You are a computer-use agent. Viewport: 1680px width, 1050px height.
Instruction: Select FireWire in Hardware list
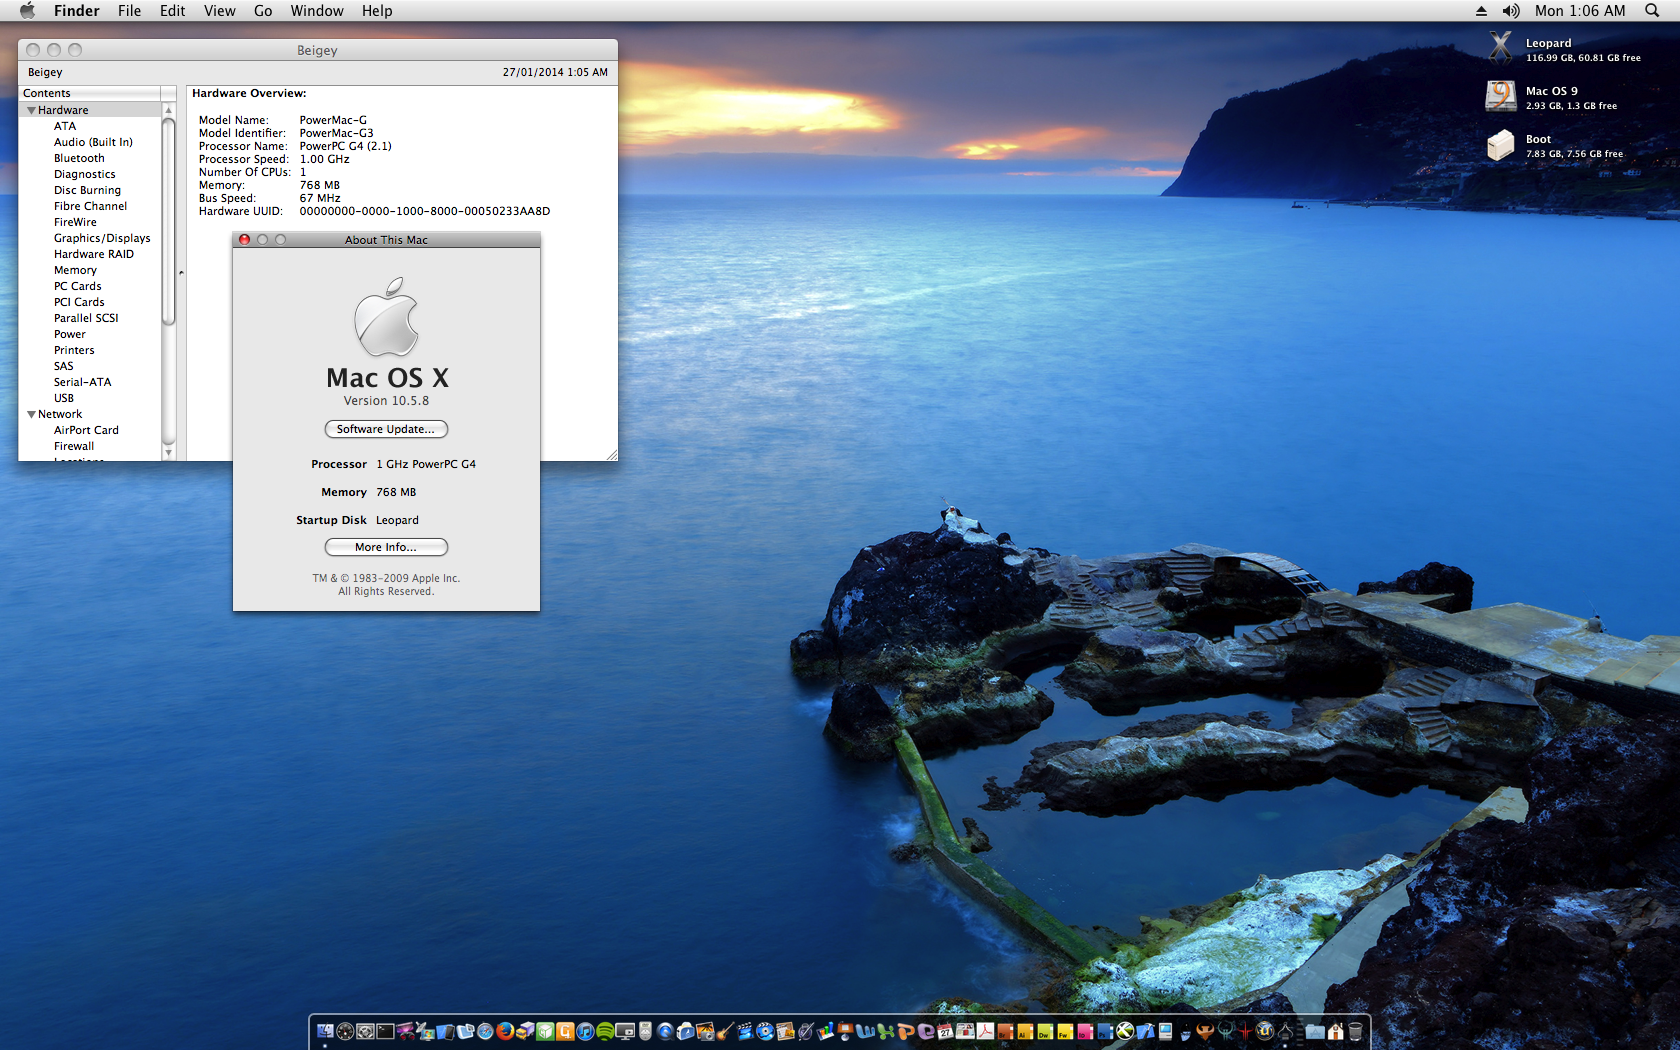coord(75,222)
